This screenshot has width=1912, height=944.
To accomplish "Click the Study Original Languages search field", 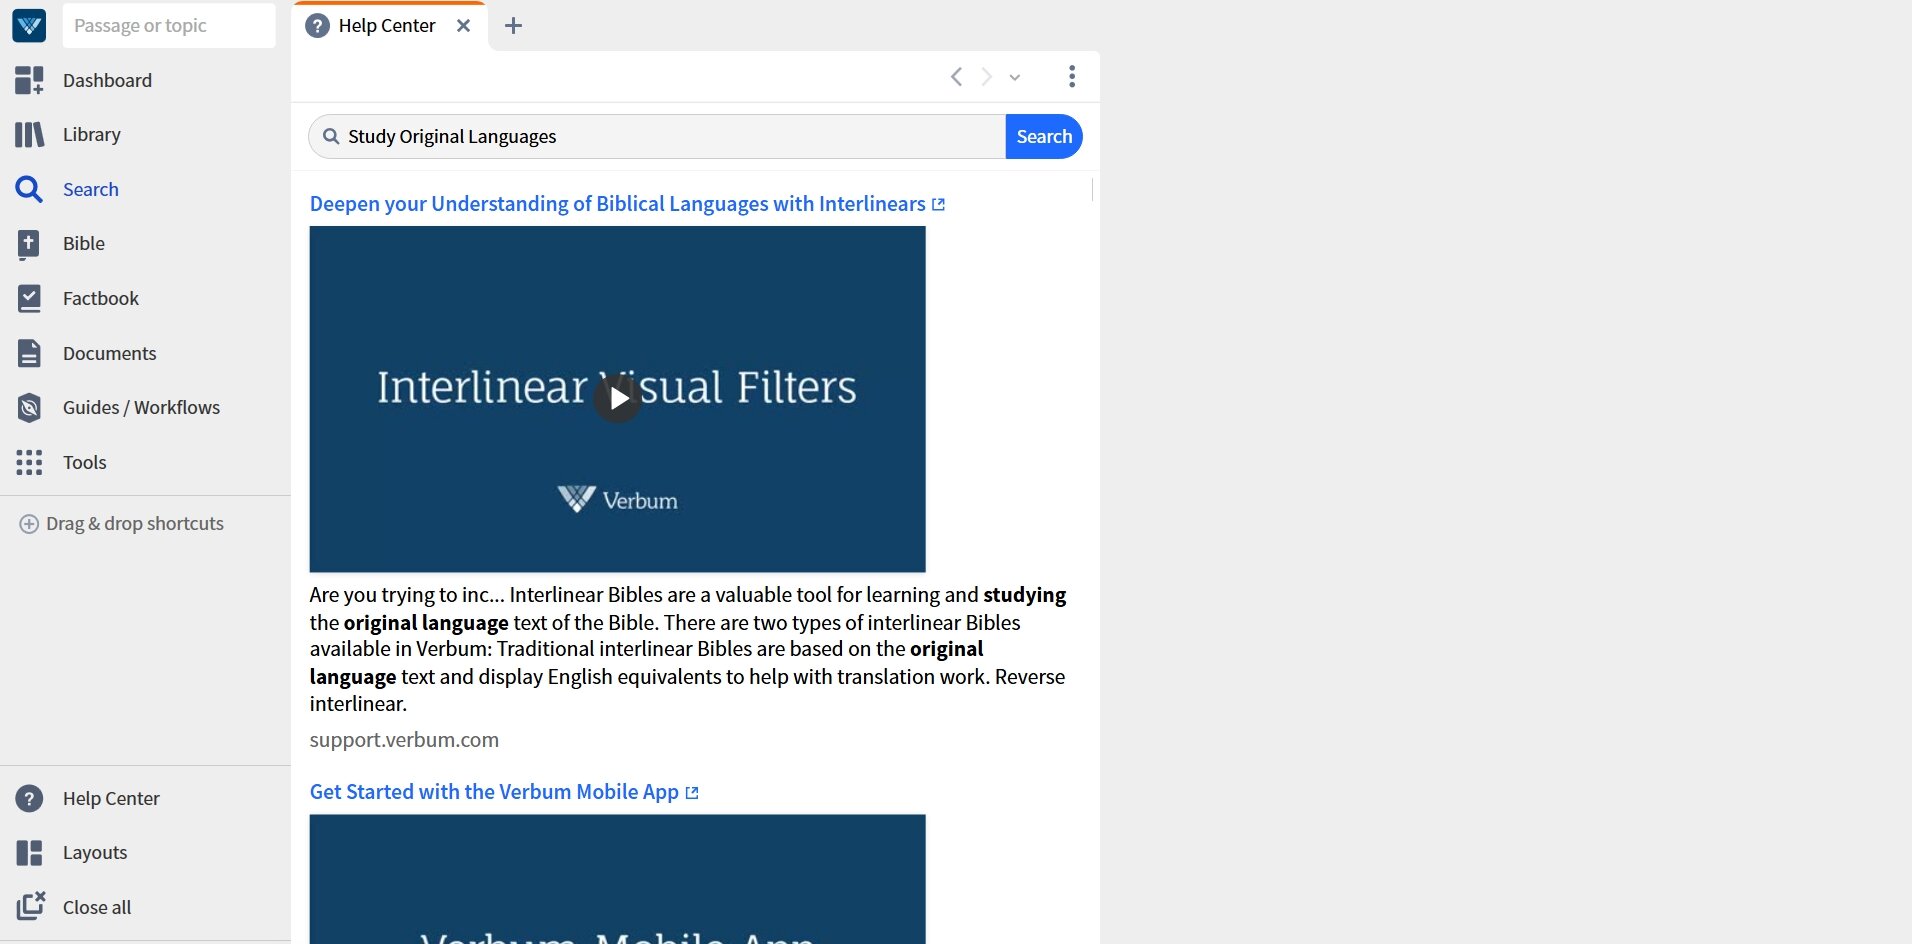I will tap(657, 136).
